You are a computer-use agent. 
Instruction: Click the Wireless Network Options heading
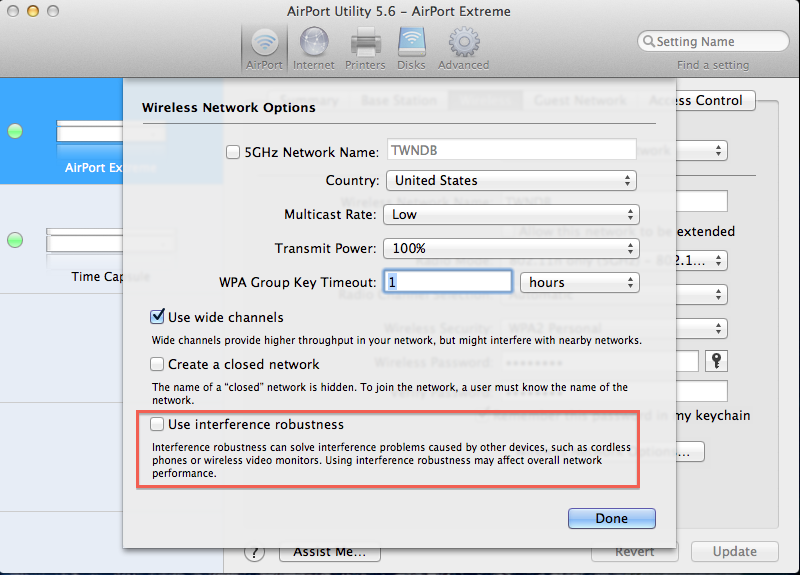coord(229,108)
